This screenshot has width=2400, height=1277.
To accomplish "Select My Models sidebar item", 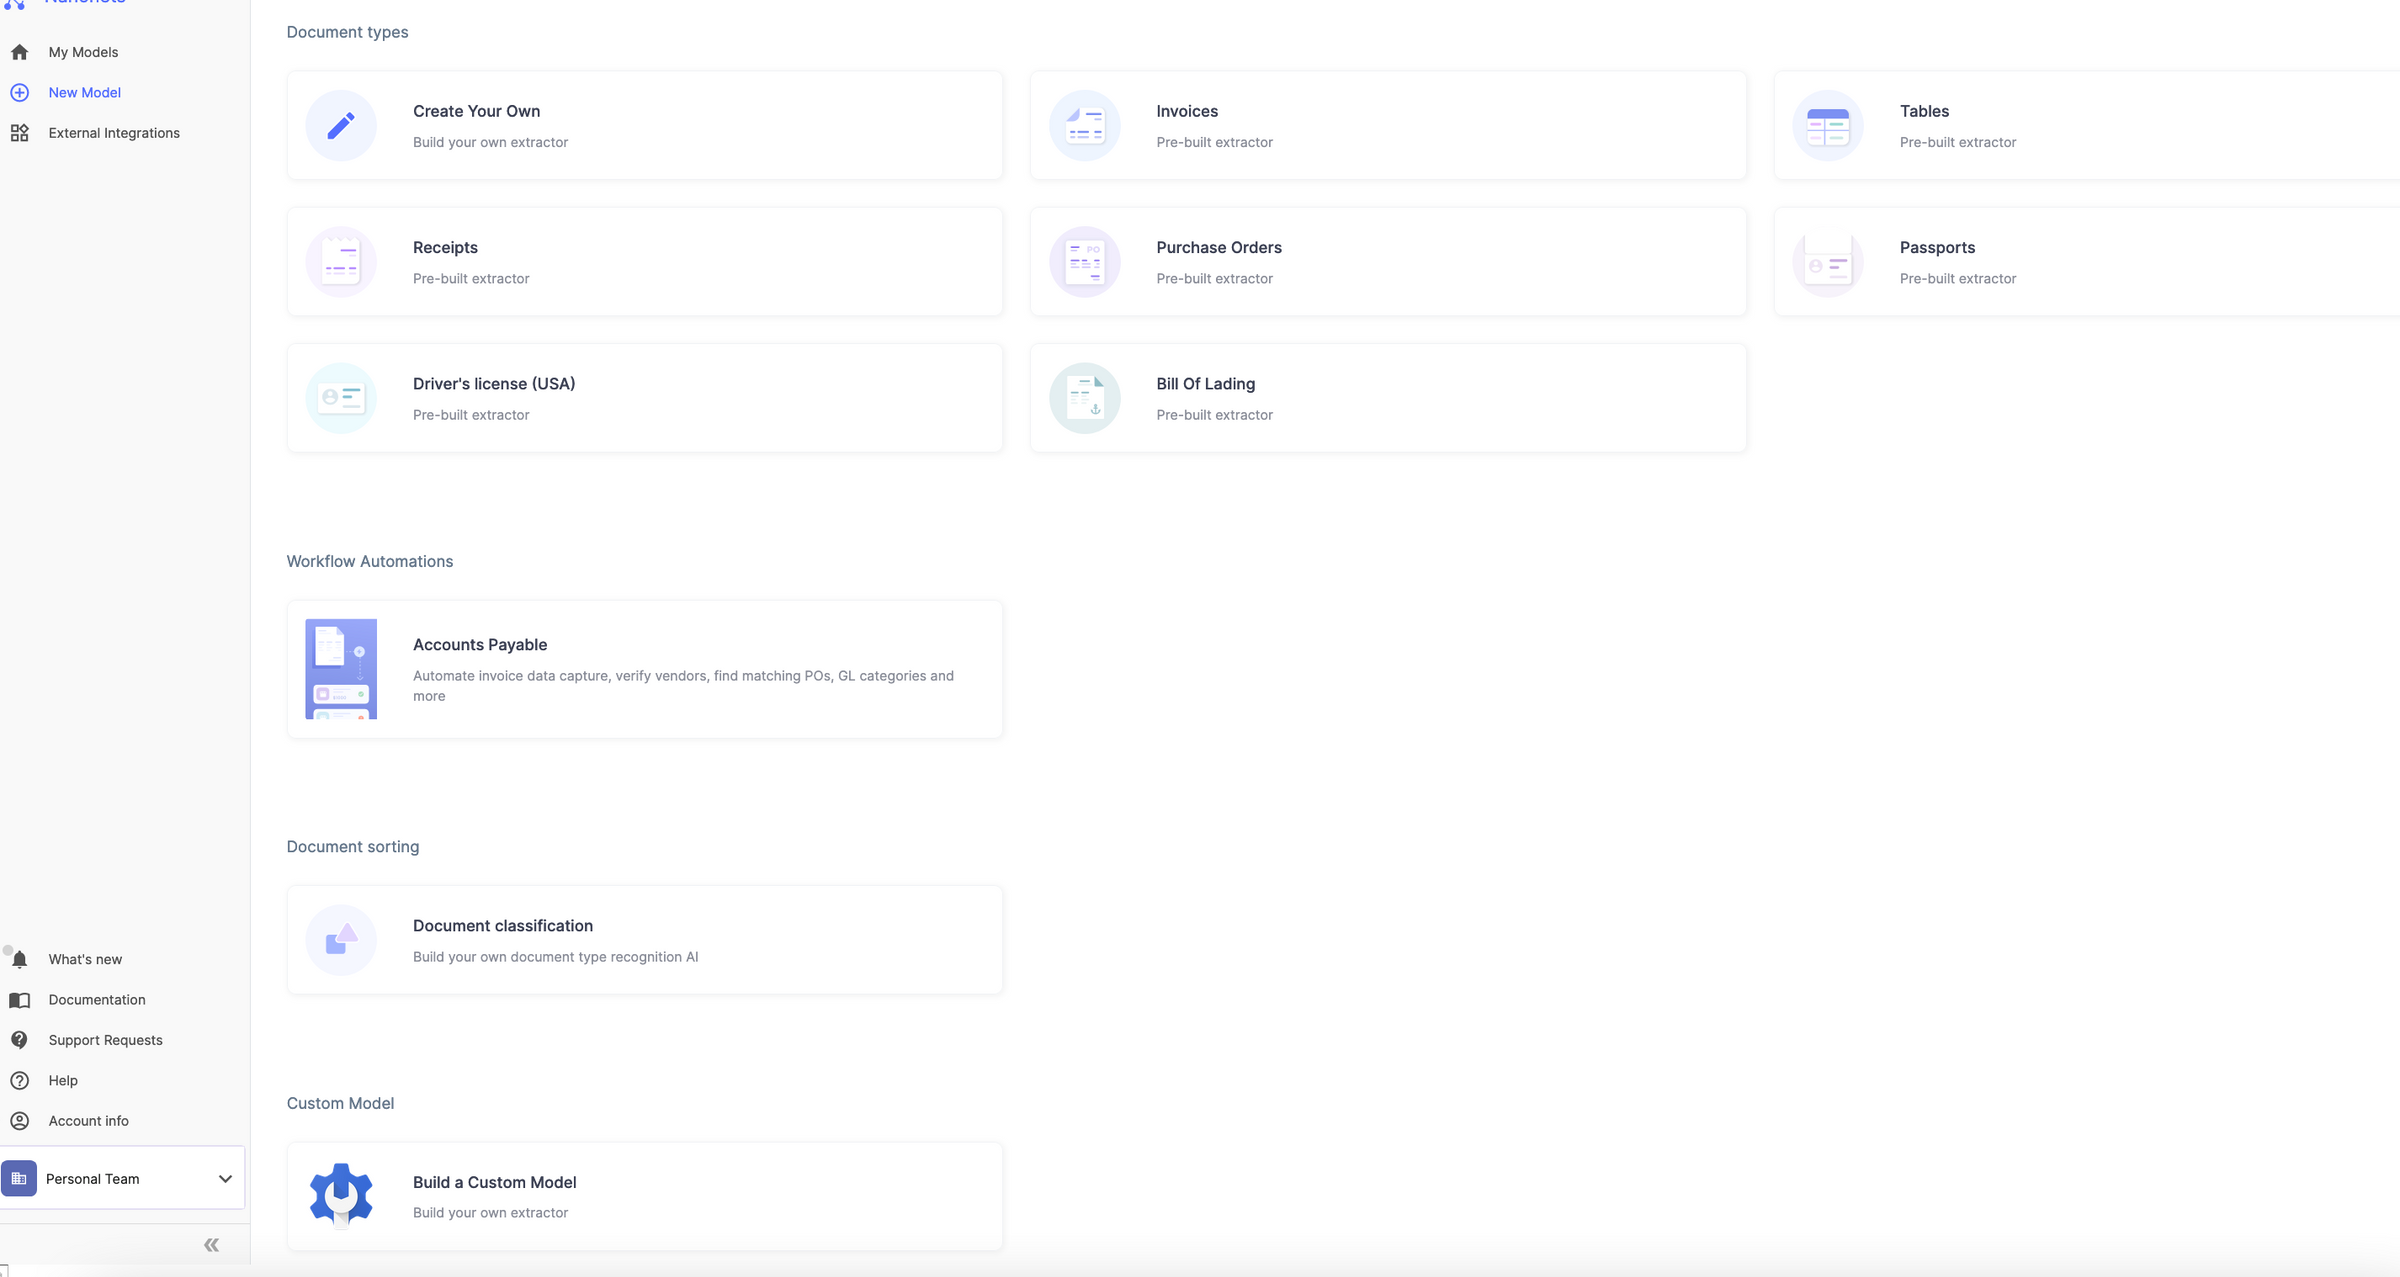I will click(83, 51).
